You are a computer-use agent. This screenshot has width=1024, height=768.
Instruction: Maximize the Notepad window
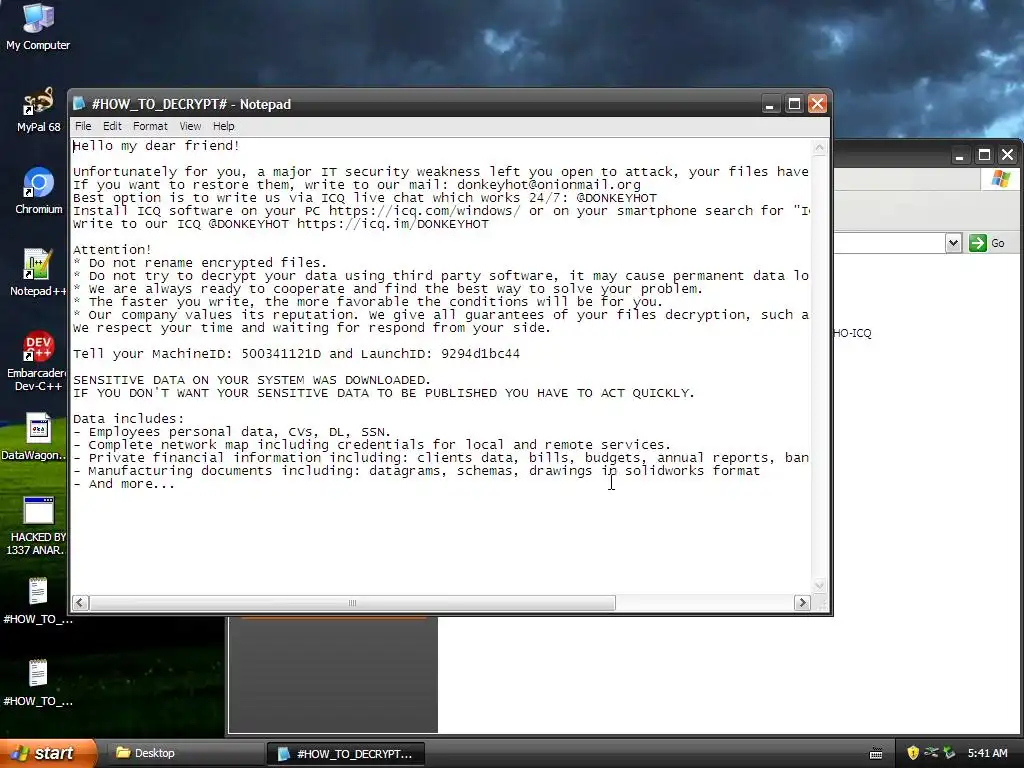pyautogui.click(x=794, y=104)
